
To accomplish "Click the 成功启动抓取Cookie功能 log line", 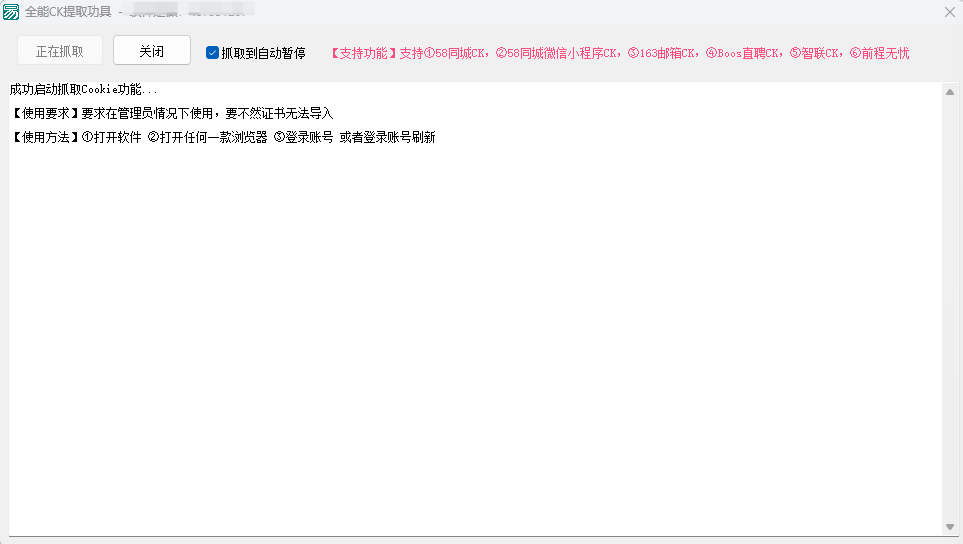I will point(83,89).
